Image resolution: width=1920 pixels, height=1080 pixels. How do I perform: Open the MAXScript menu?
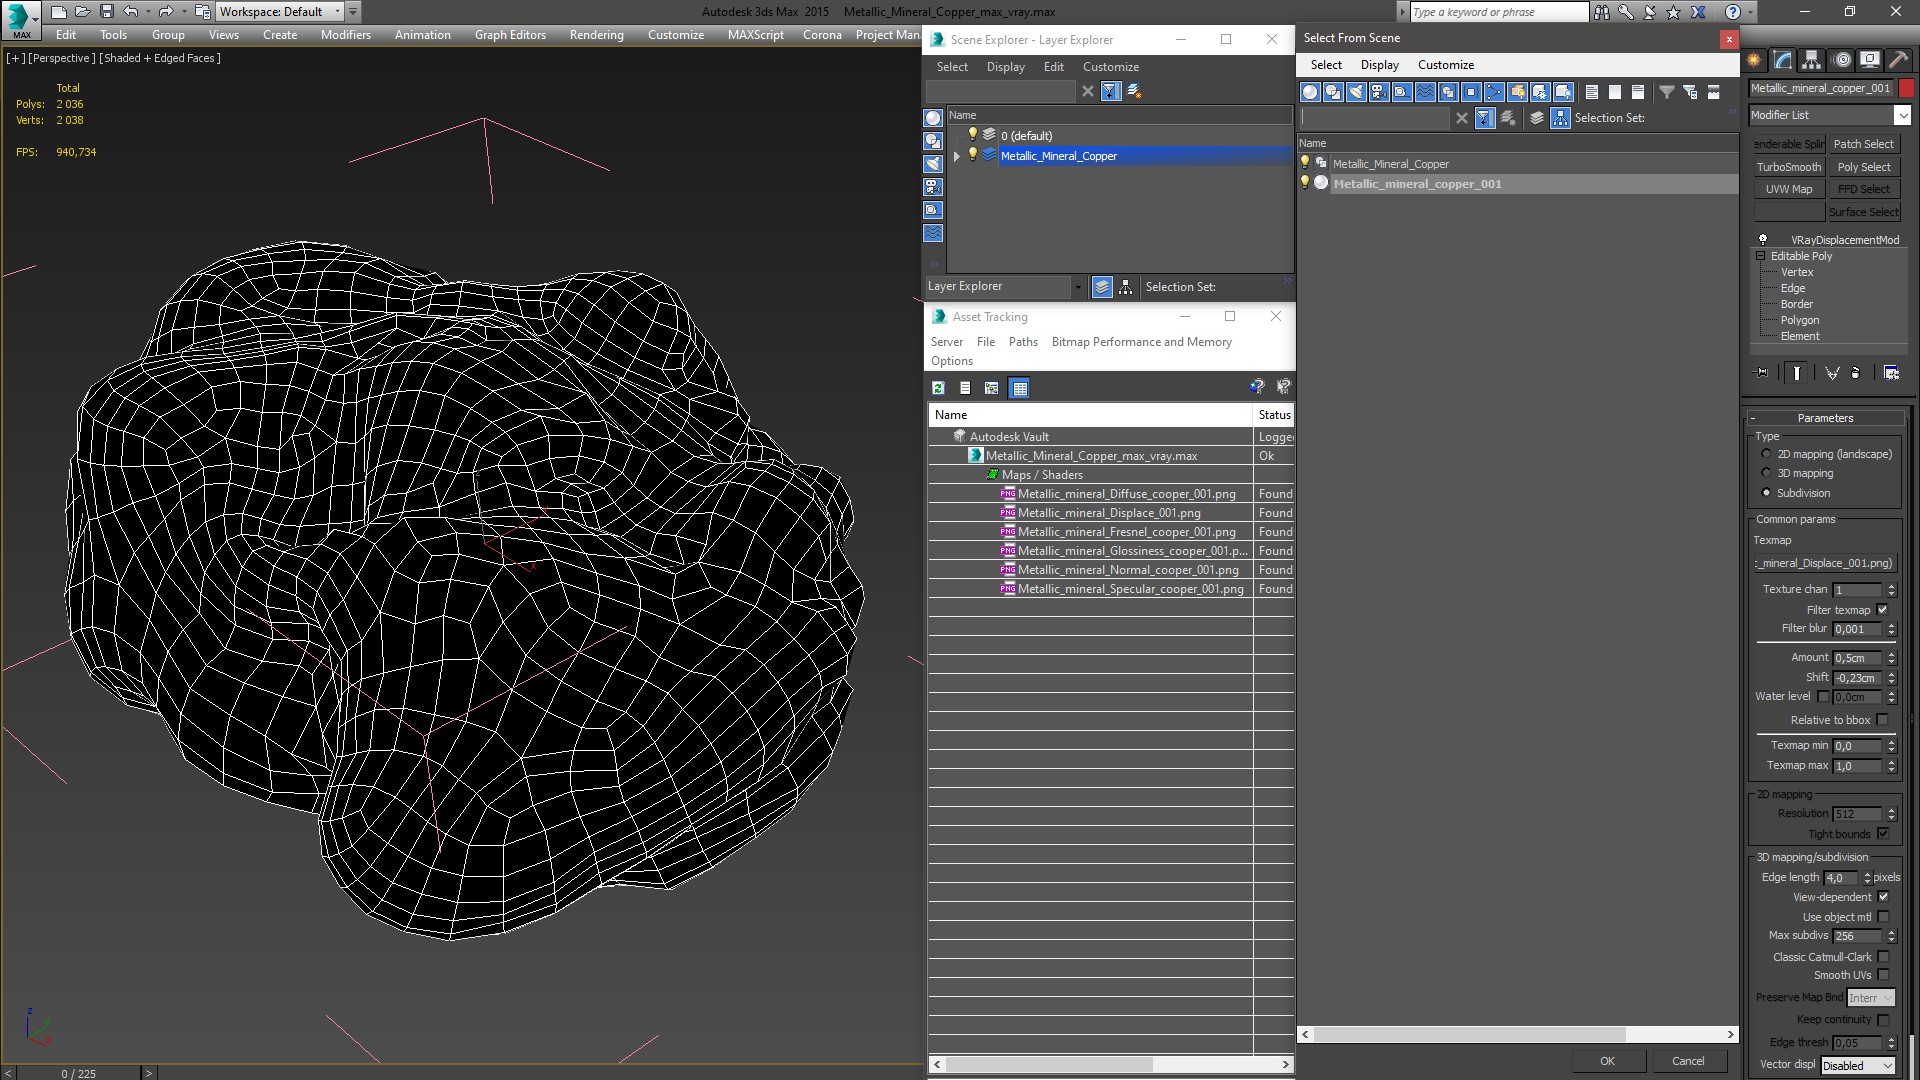coord(755,35)
